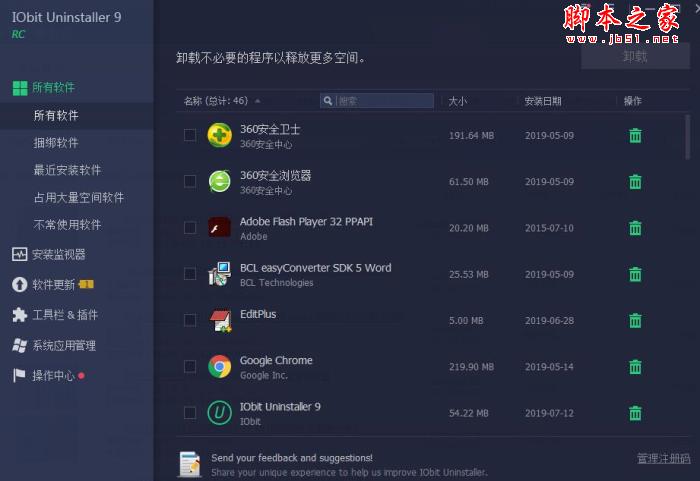Click the publisher text BCL Technologies
The height and width of the screenshot is (481, 700).
click(276, 283)
